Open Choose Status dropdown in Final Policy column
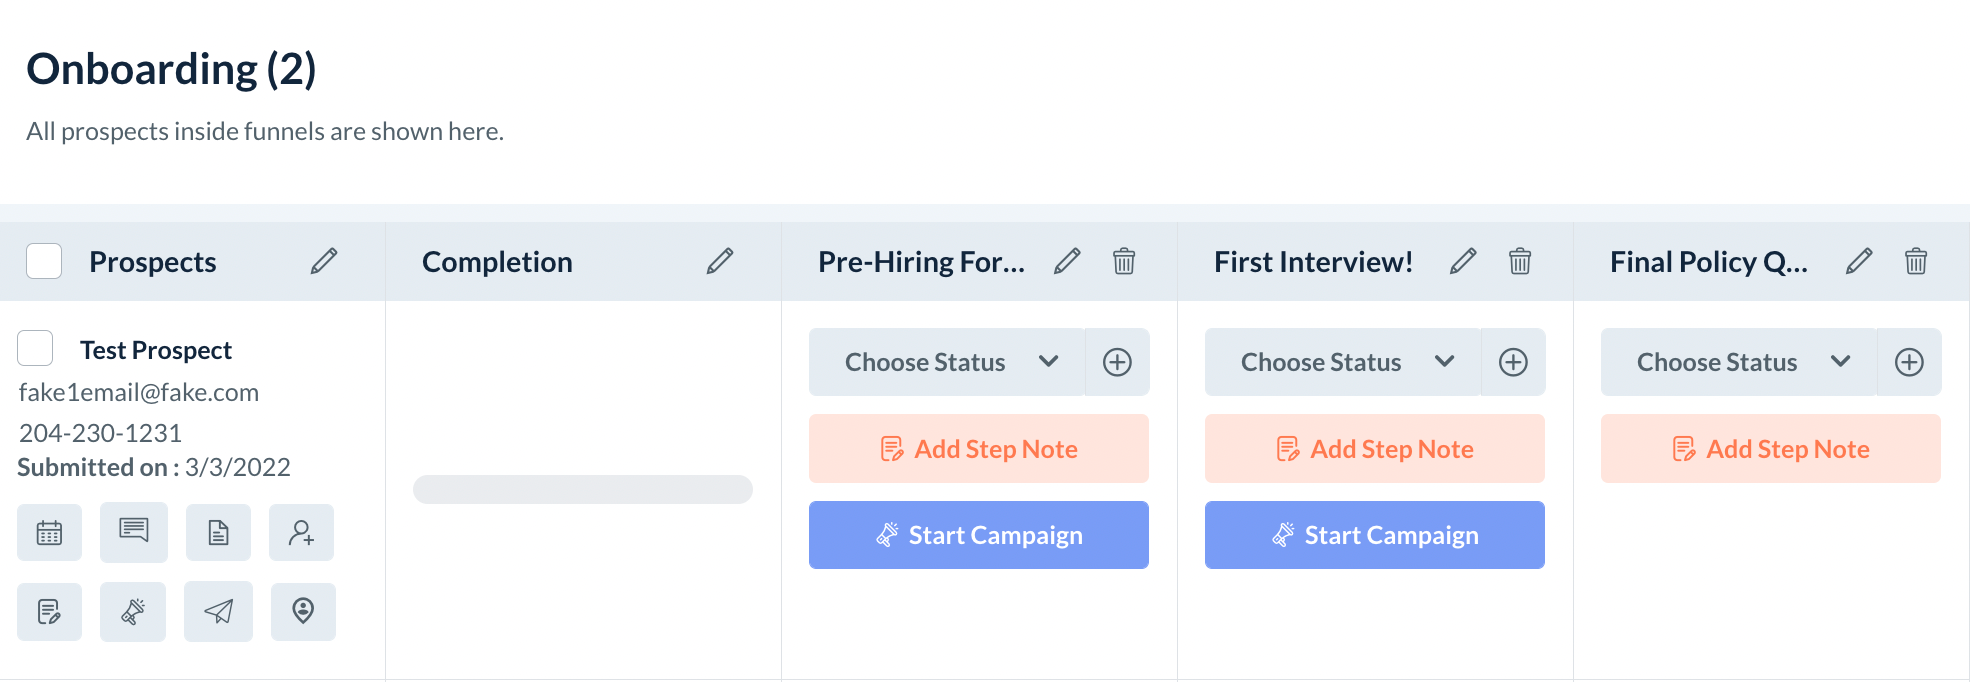This screenshot has height=682, width=1970. tap(1739, 362)
